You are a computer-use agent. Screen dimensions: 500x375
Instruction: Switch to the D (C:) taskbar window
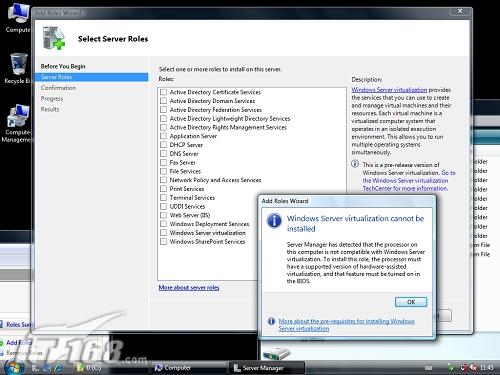click(x=89, y=367)
